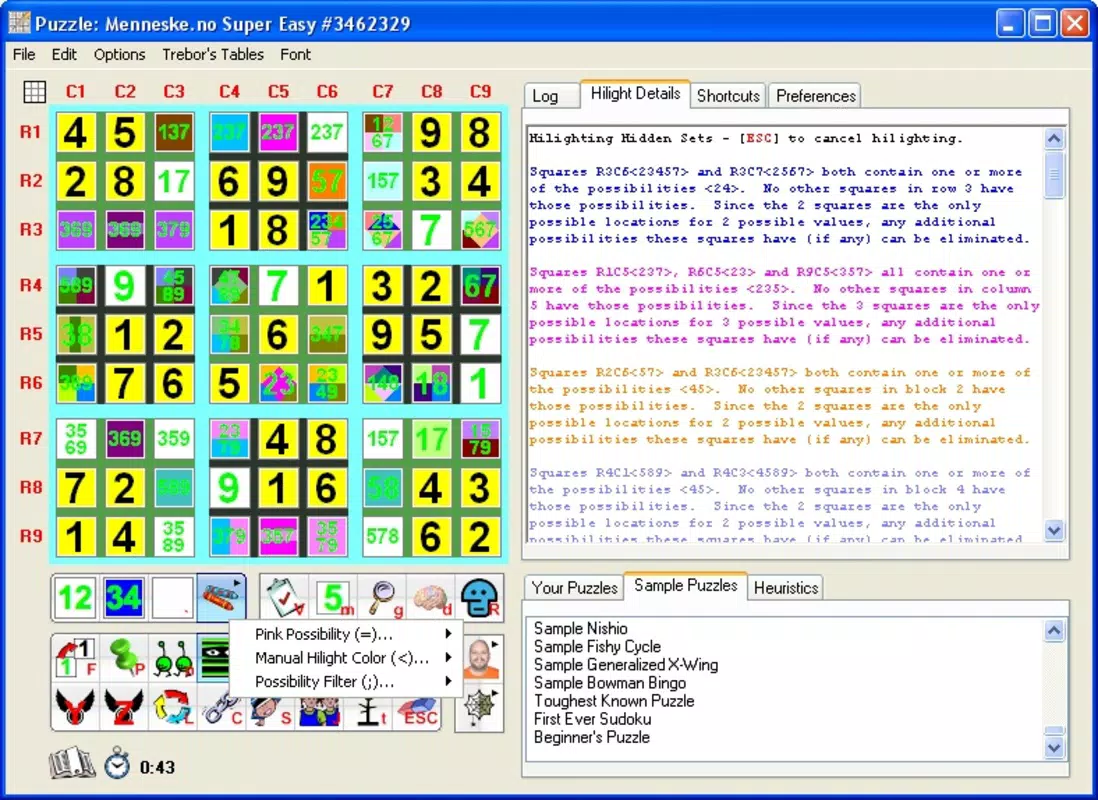The width and height of the screenshot is (1098, 800).
Task: Click the red arrow F icon
Action: (x=76, y=657)
